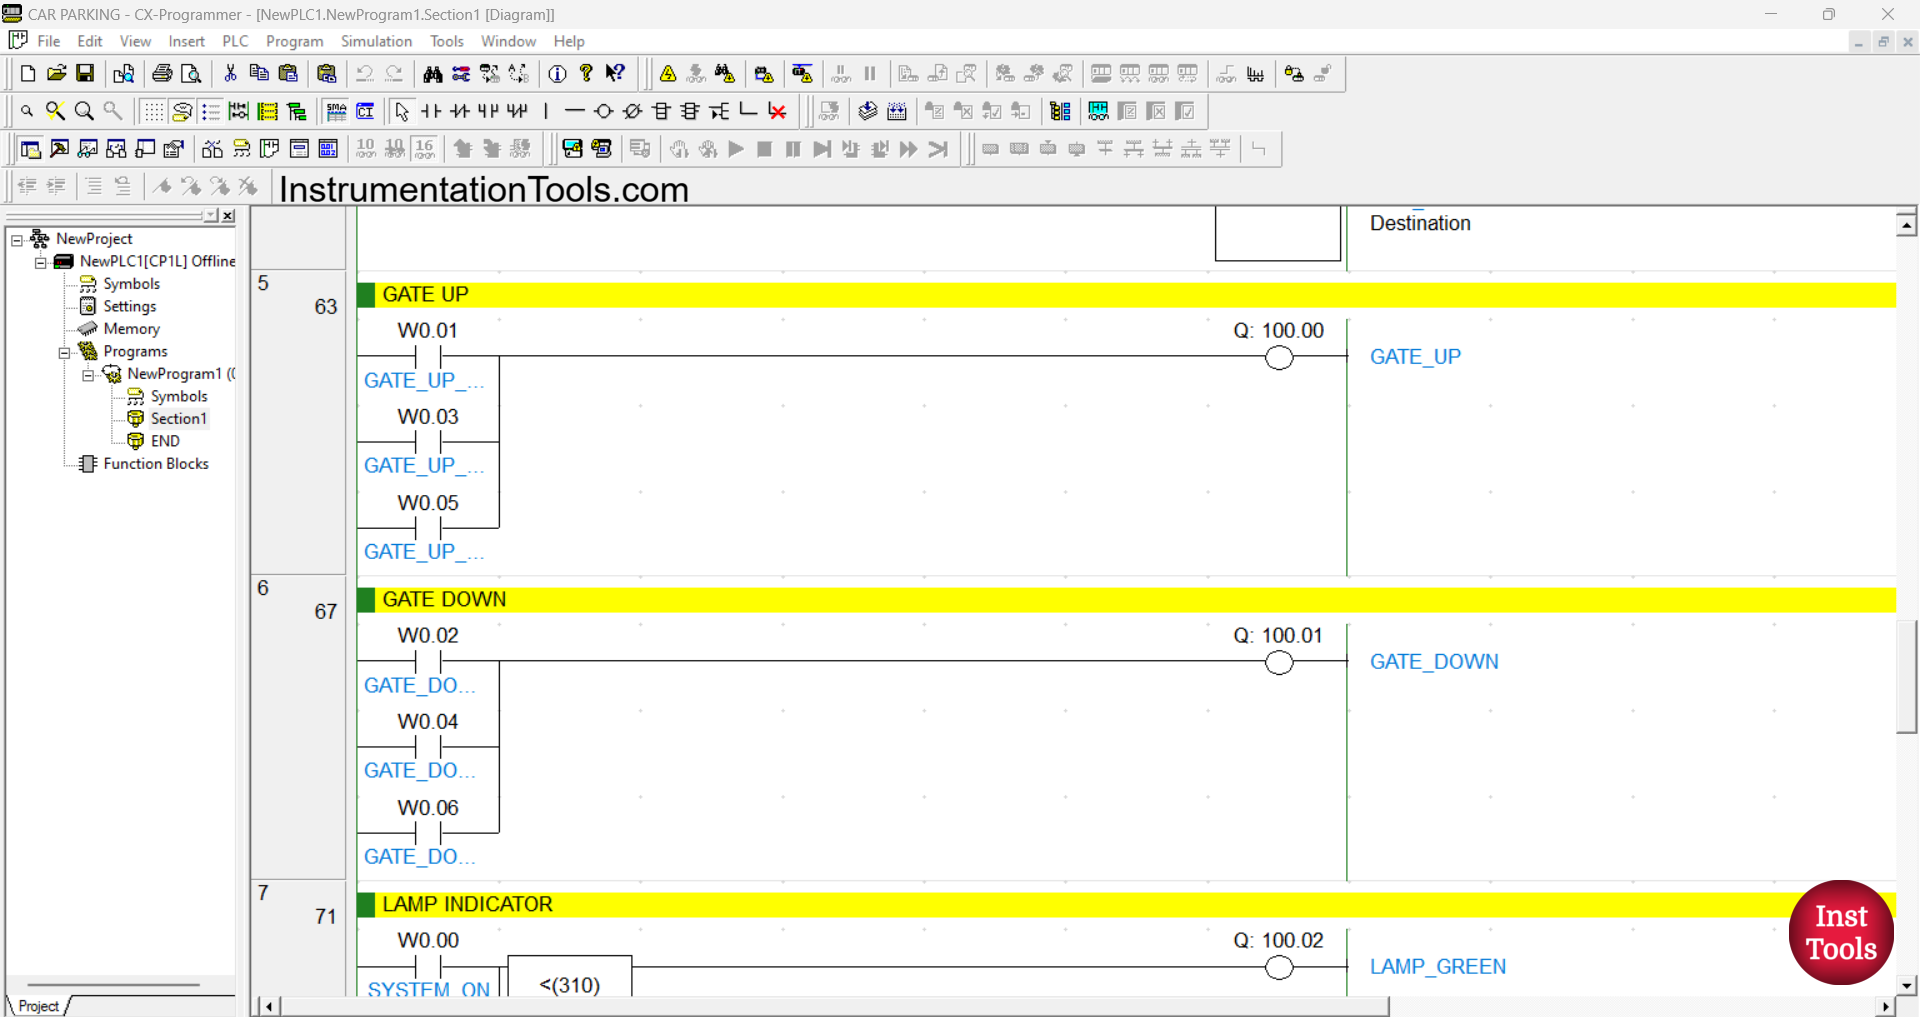Select the New Contact tool
Viewport: 1920px width, 1017px height.
pos(431,111)
